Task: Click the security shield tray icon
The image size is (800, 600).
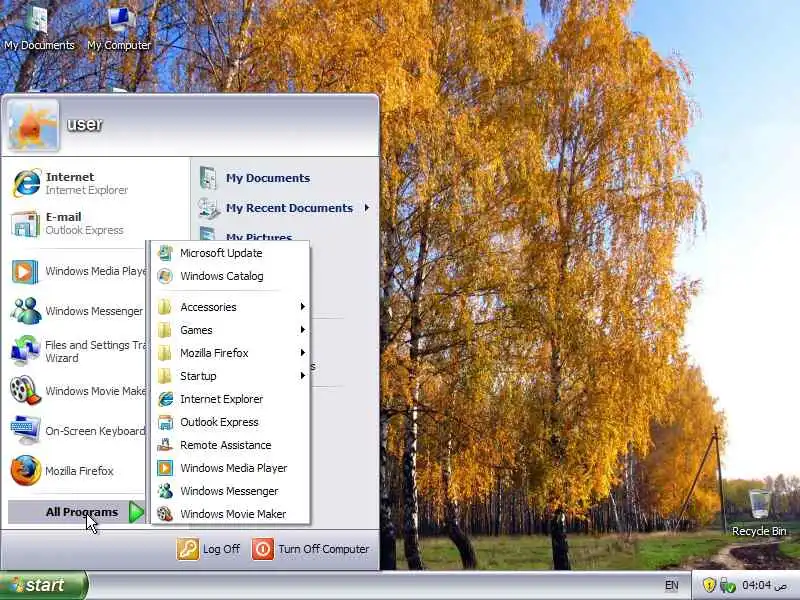Action: 709,585
